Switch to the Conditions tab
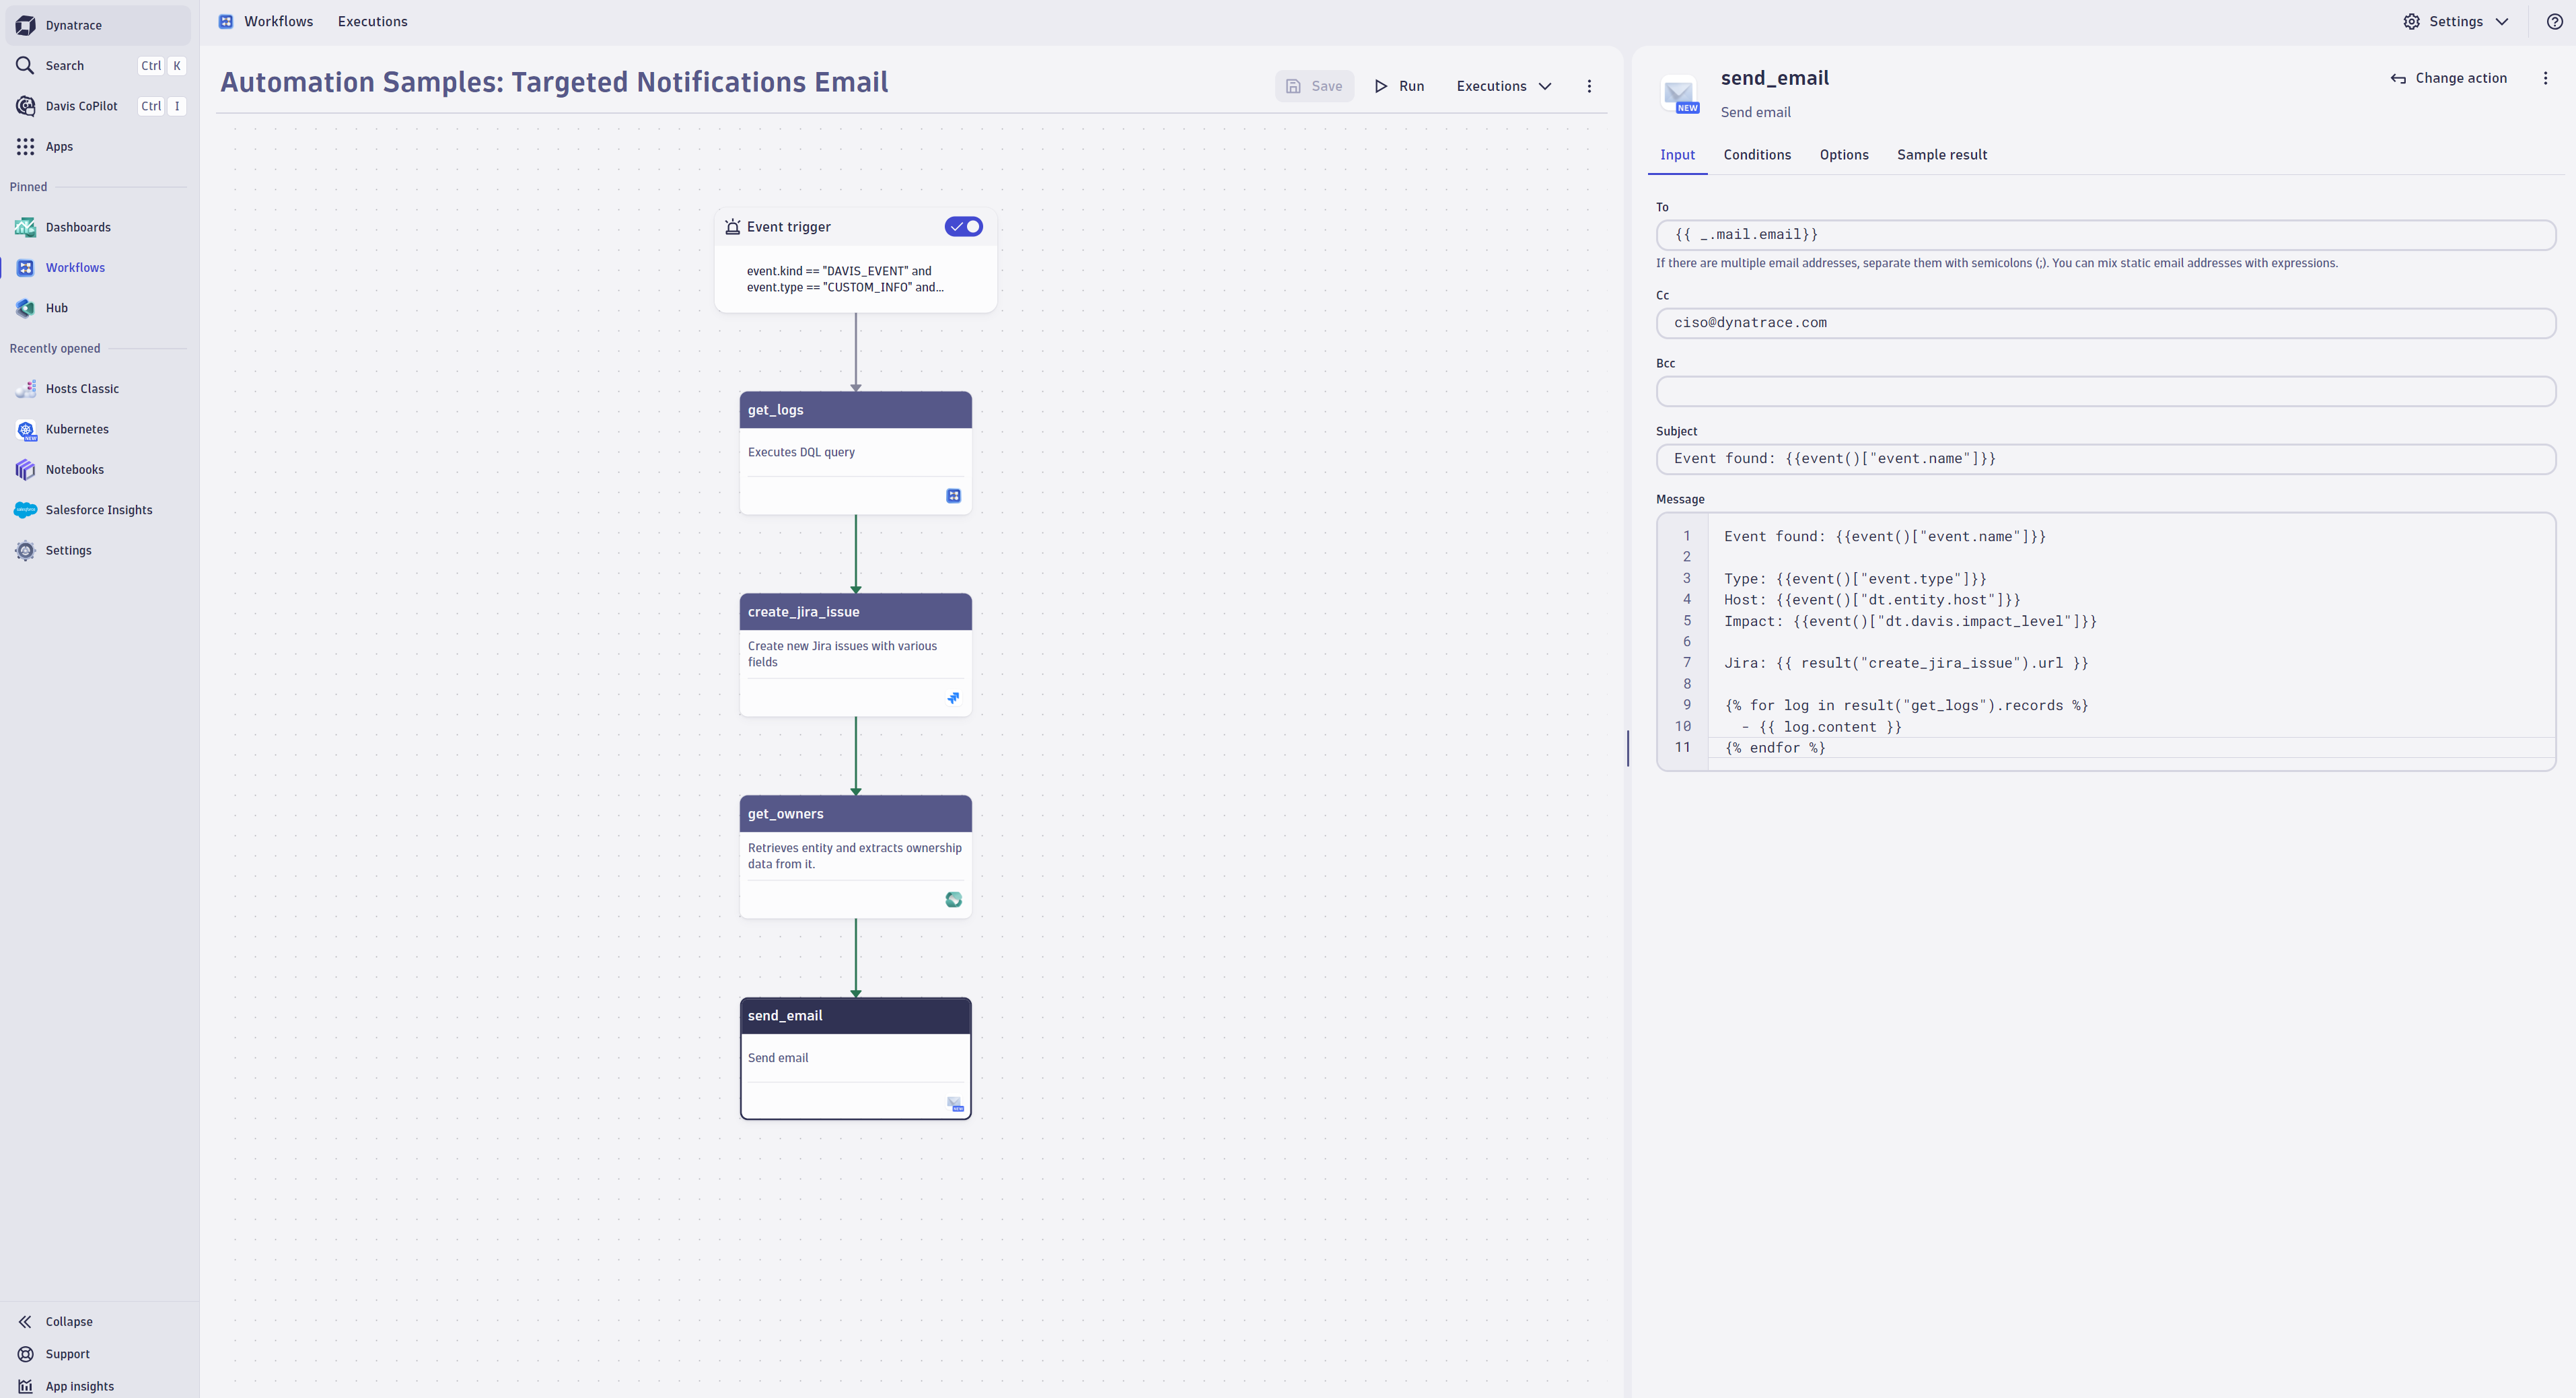Image resolution: width=2576 pixels, height=1398 pixels. 1756,155
